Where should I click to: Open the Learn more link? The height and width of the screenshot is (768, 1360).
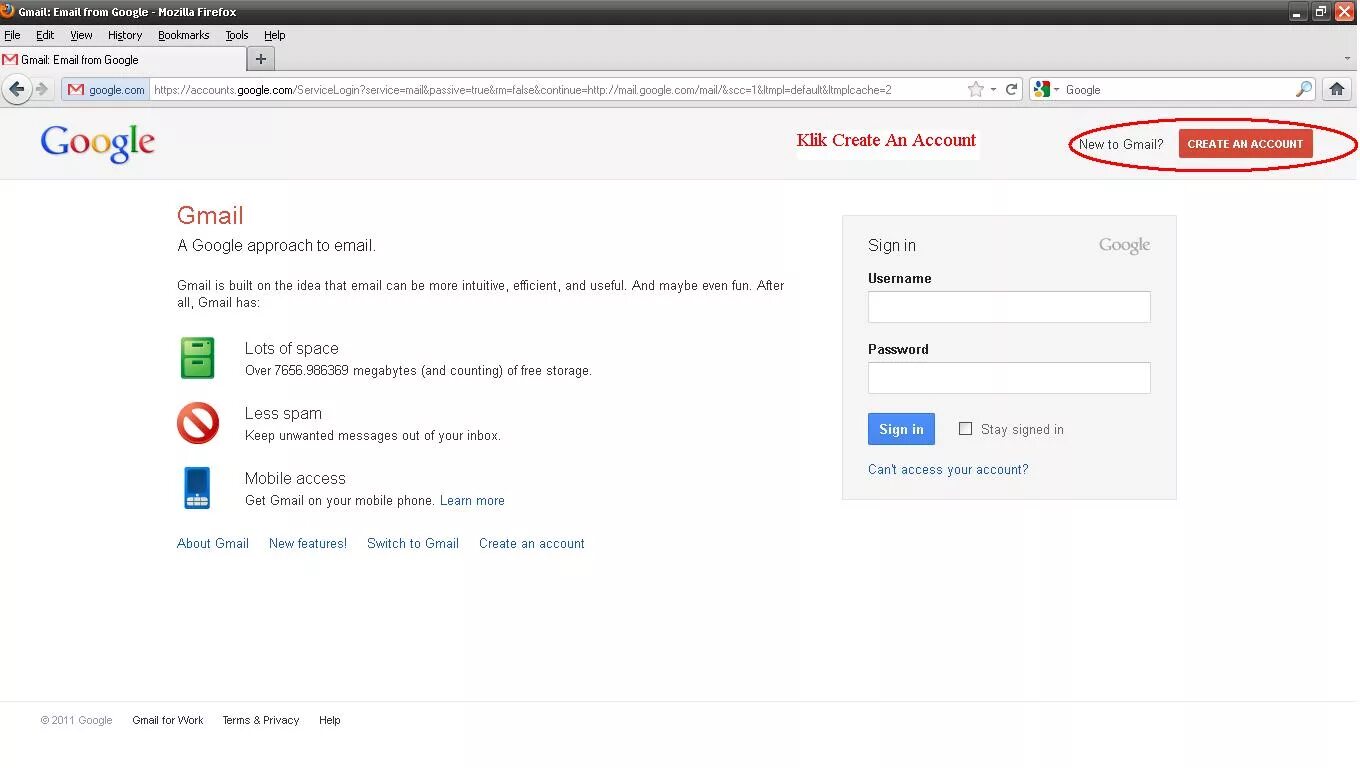(472, 500)
